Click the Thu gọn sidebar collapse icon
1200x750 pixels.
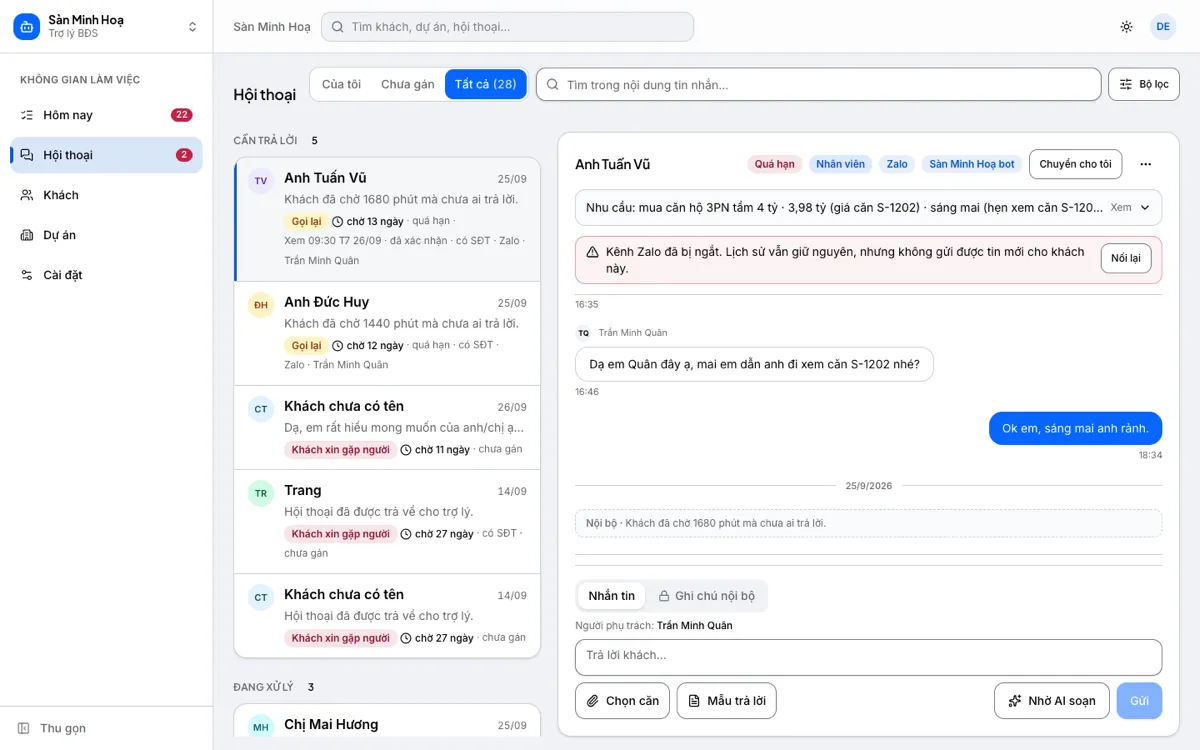(x=24, y=728)
